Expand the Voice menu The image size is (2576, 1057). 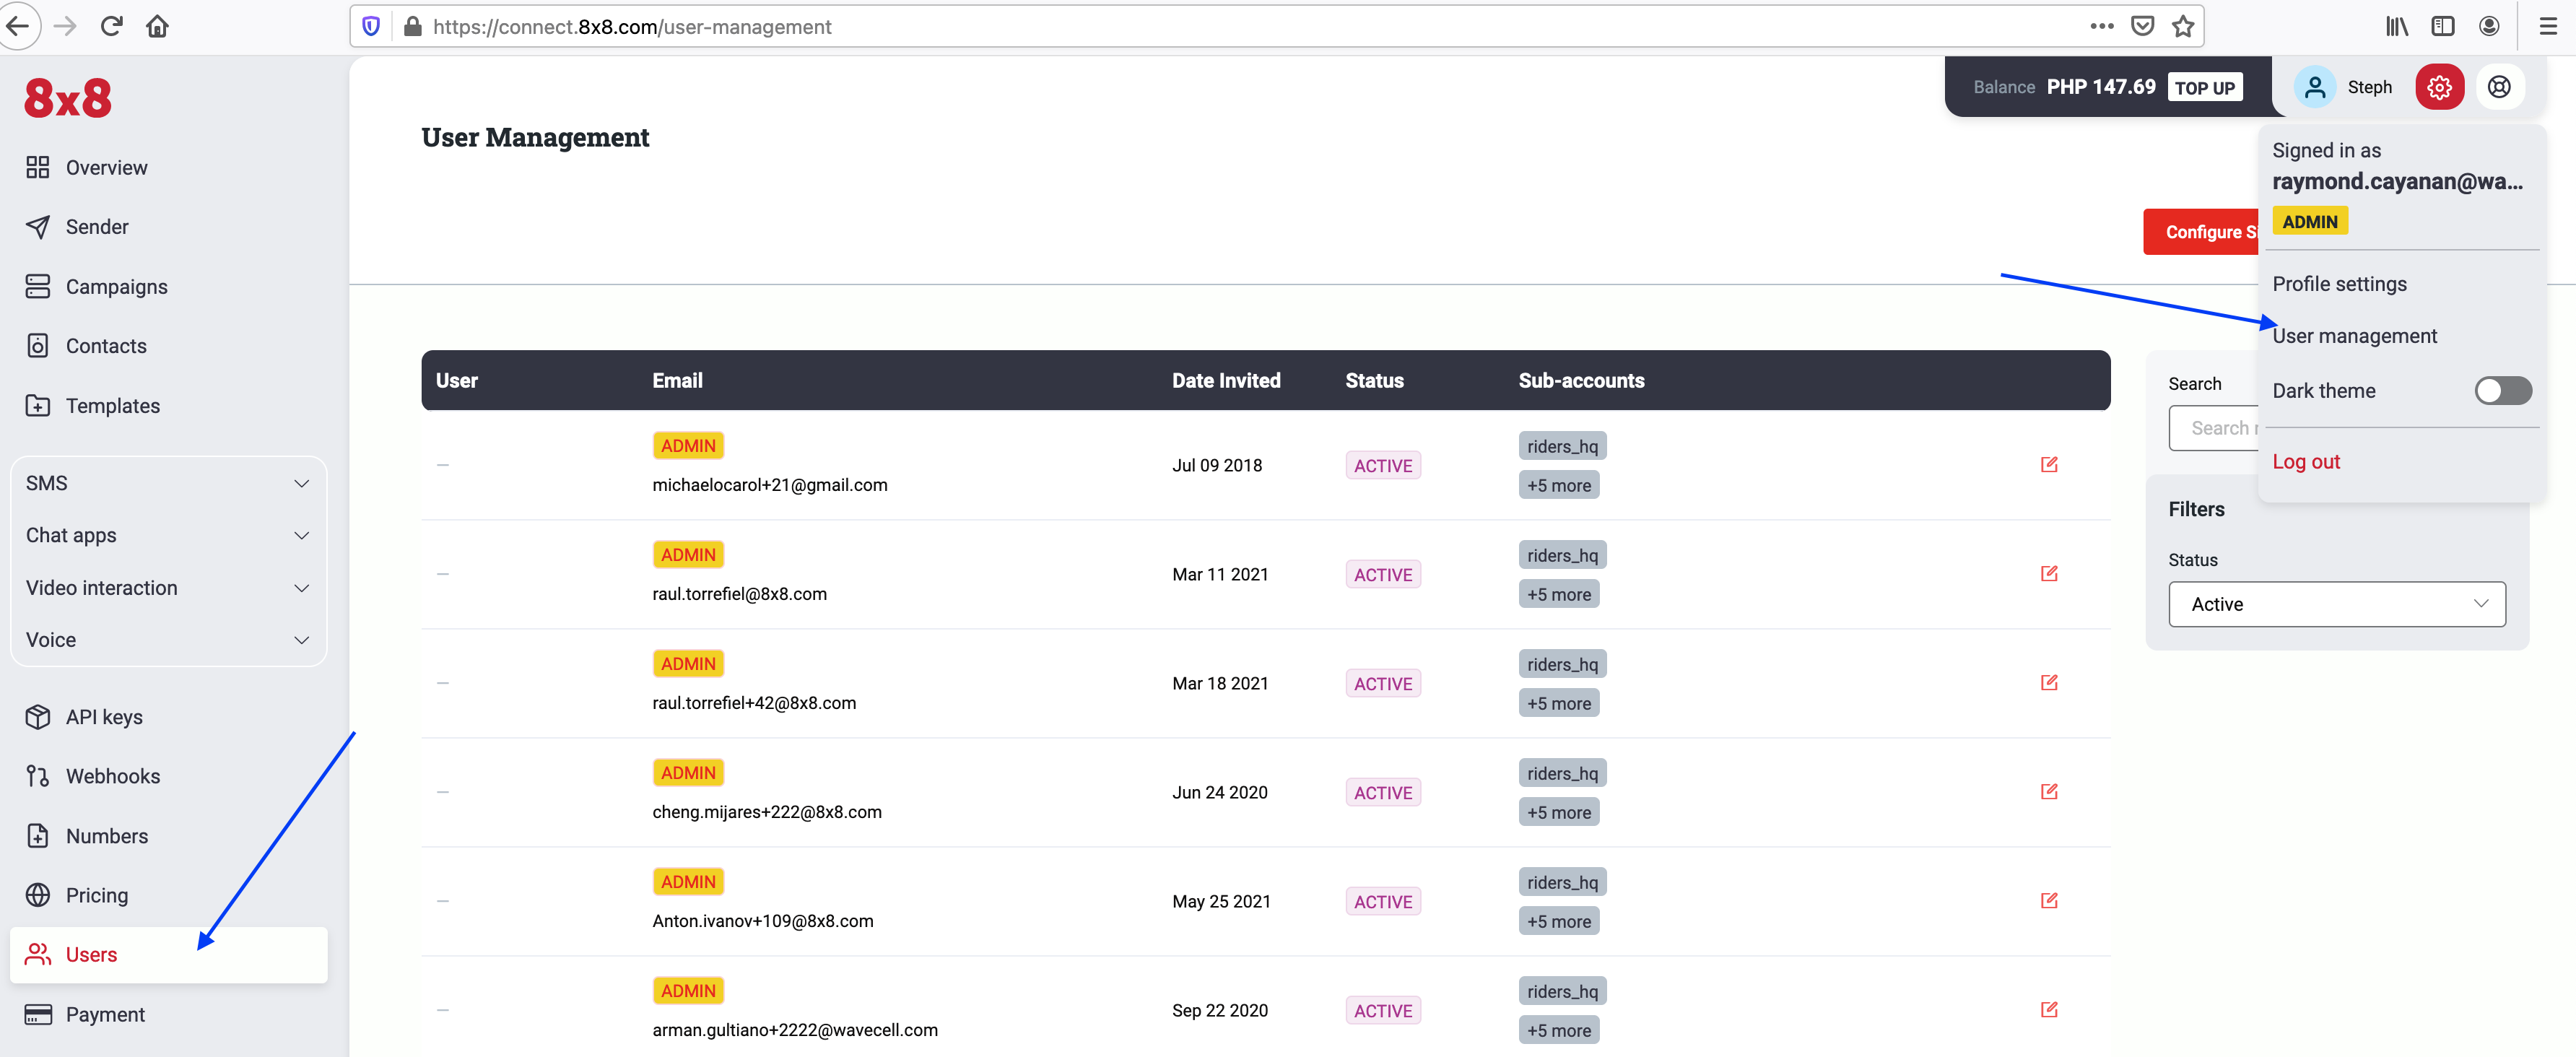tap(168, 640)
